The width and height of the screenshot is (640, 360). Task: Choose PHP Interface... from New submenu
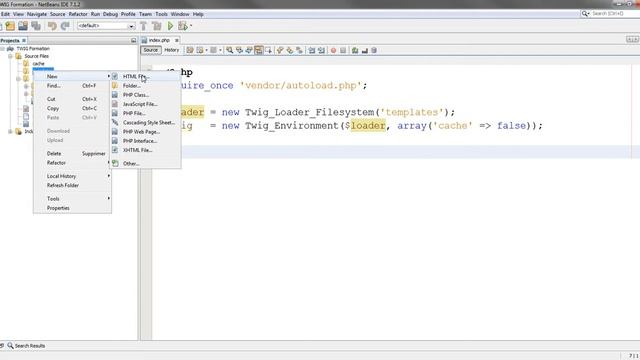pos(146,141)
